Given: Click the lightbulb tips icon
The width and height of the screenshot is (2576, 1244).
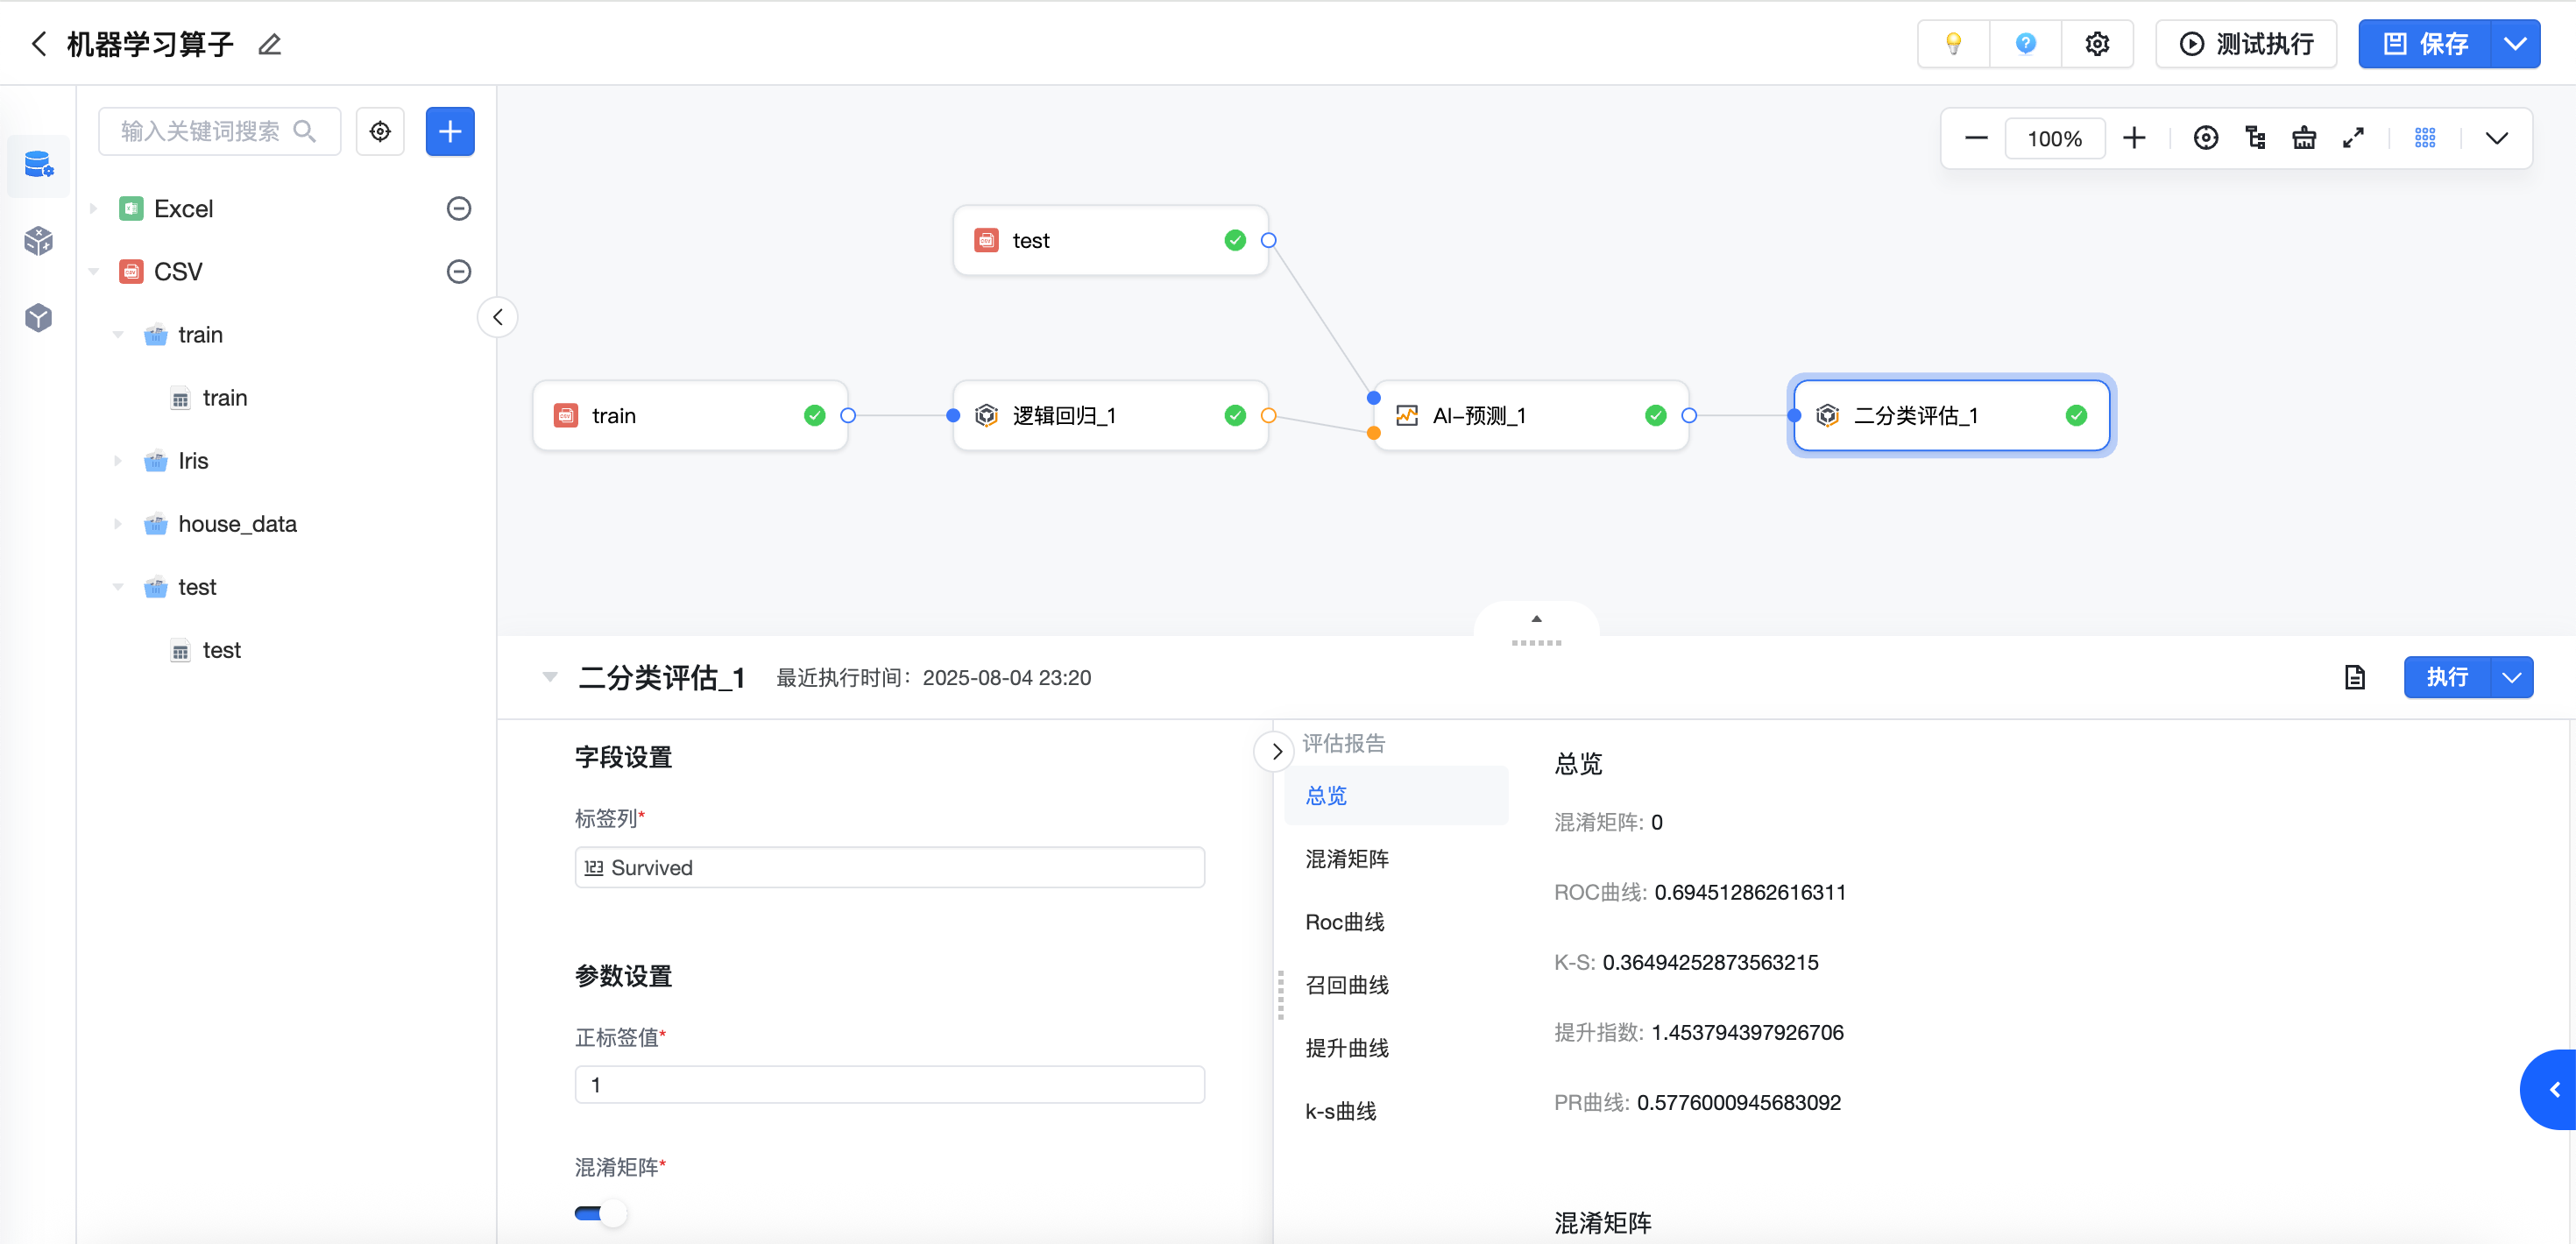Looking at the screenshot, I should coord(1953,44).
